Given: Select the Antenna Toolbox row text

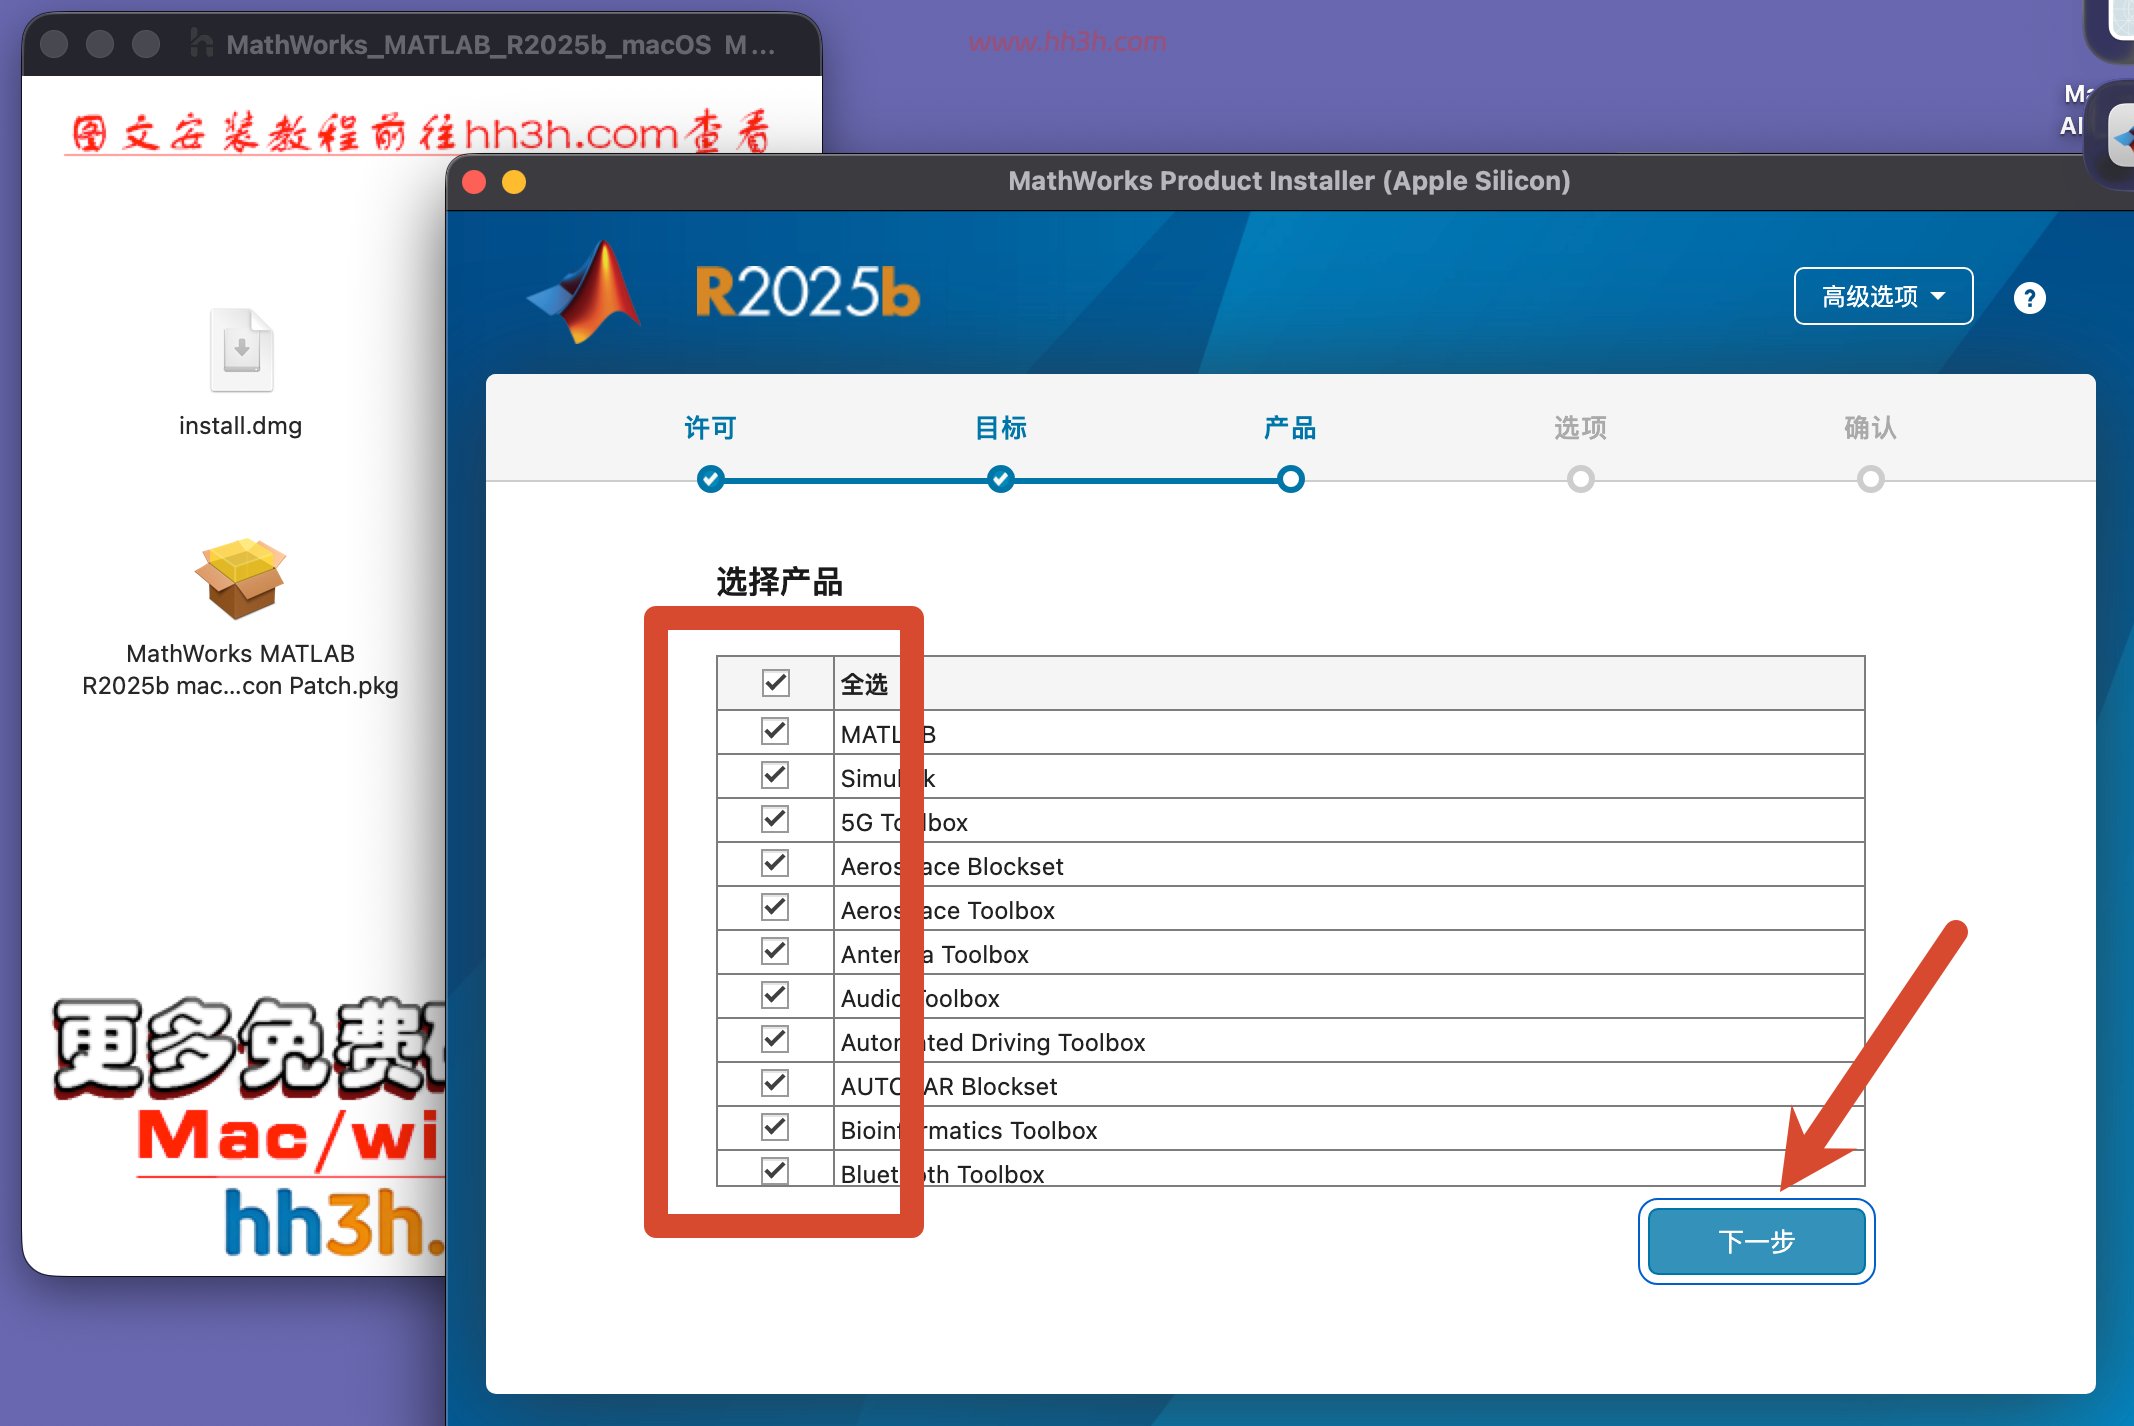Looking at the screenshot, I should (935, 954).
